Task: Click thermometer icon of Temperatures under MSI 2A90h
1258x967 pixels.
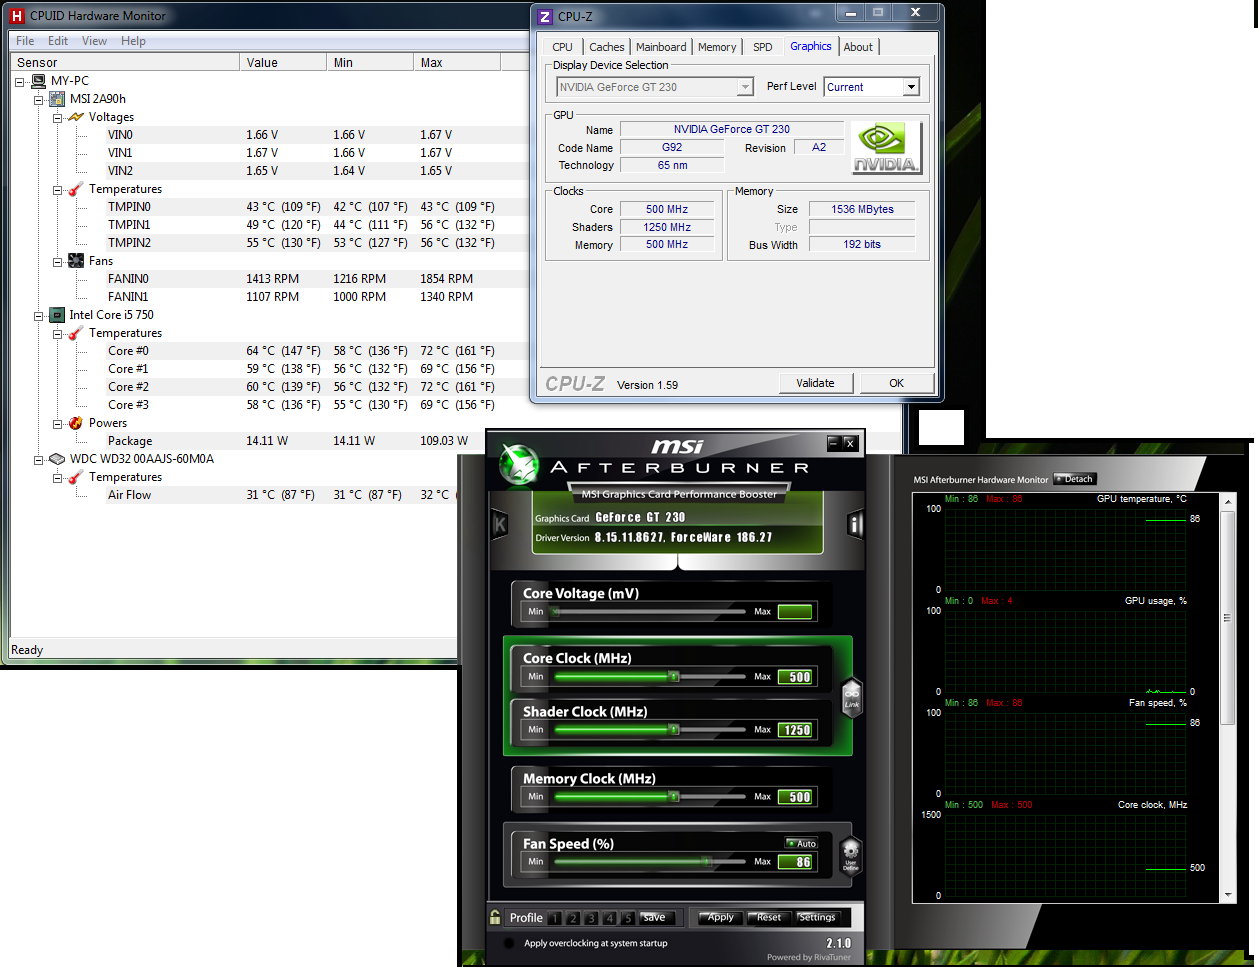Action: pos(76,189)
